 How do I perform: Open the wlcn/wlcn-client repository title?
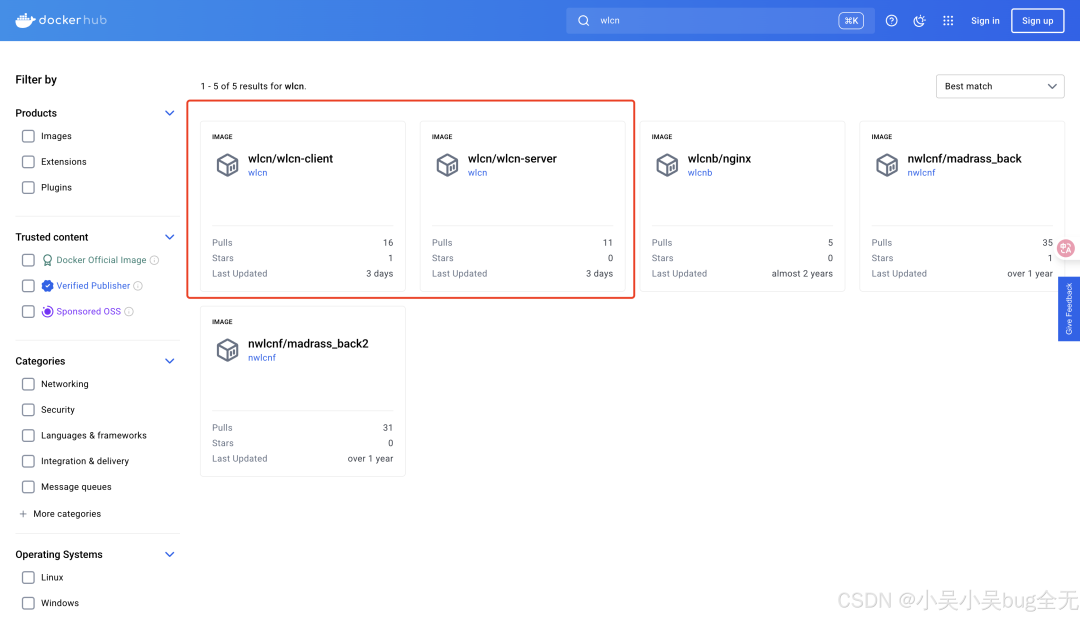tap(290, 158)
